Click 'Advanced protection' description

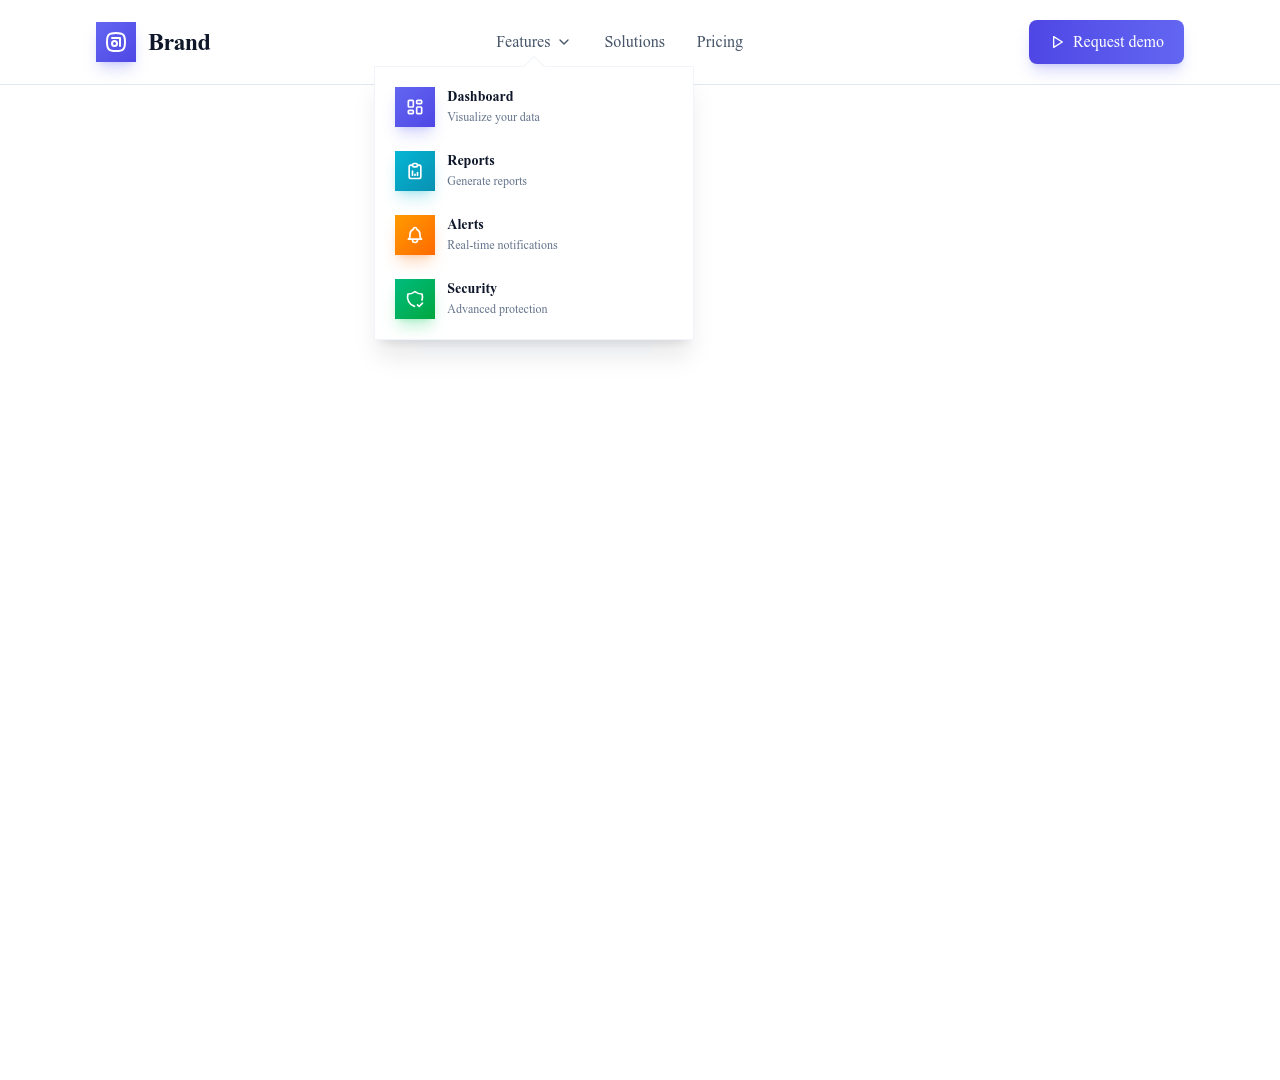point(497,309)
